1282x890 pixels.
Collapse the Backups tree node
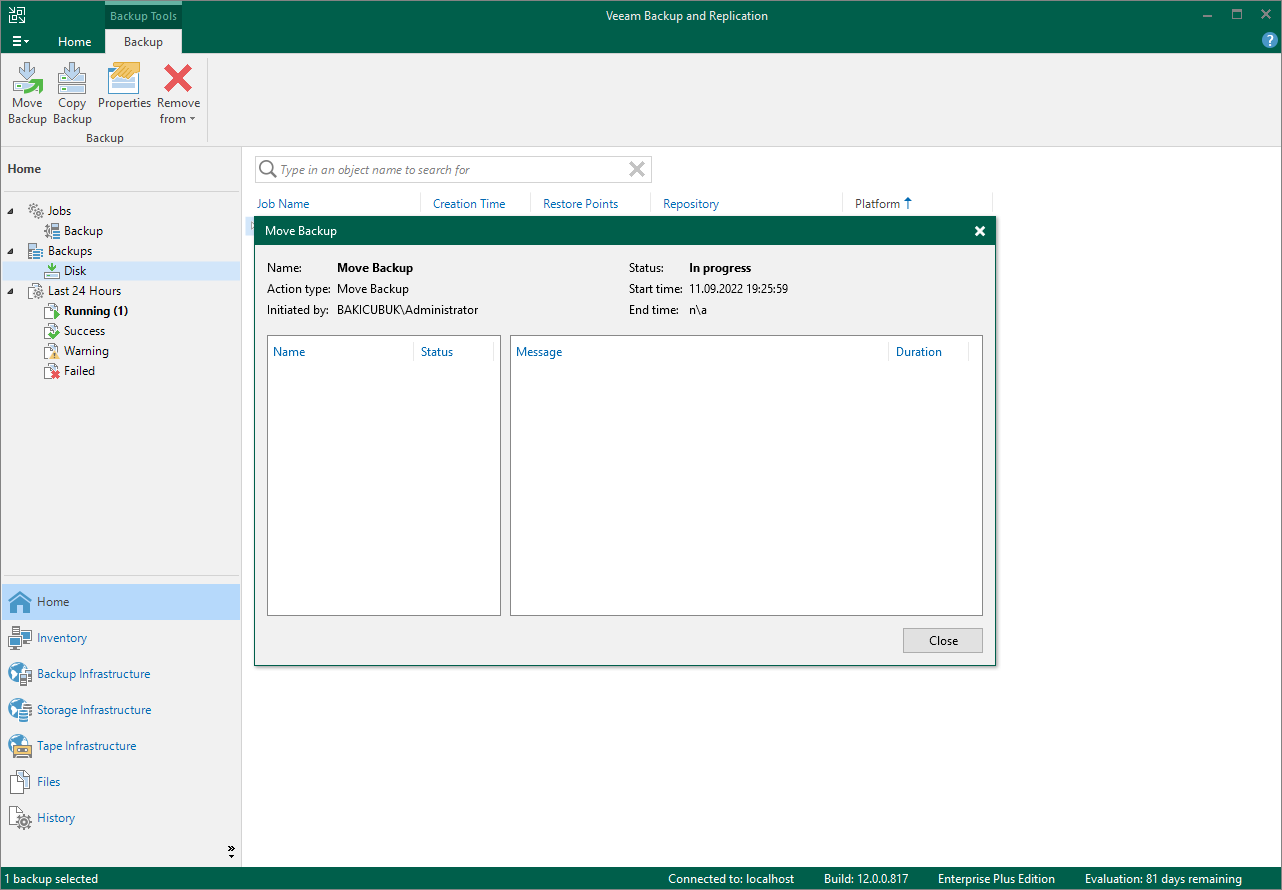pyautogui.click(x=11, y=251)
